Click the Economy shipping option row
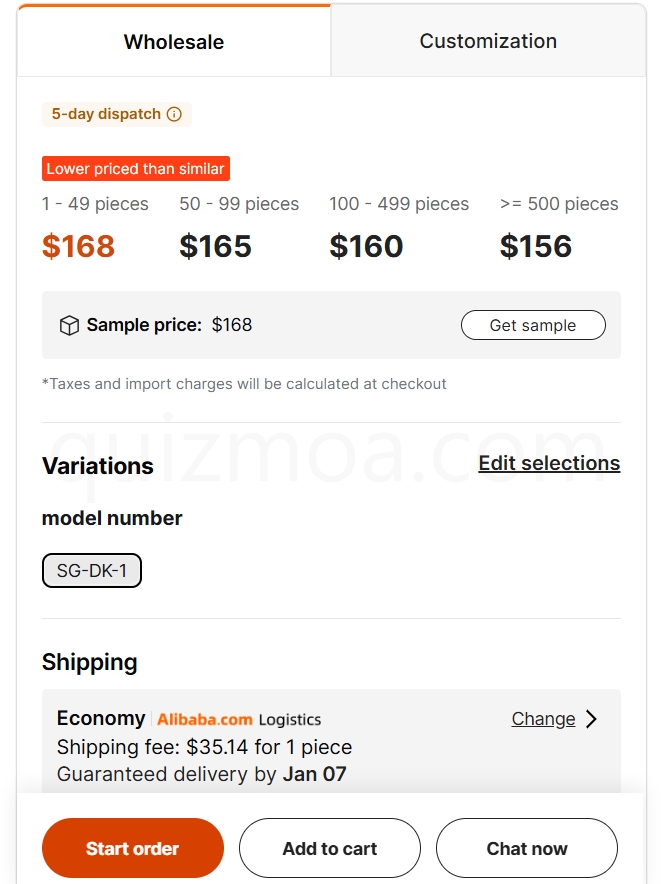 331,741
